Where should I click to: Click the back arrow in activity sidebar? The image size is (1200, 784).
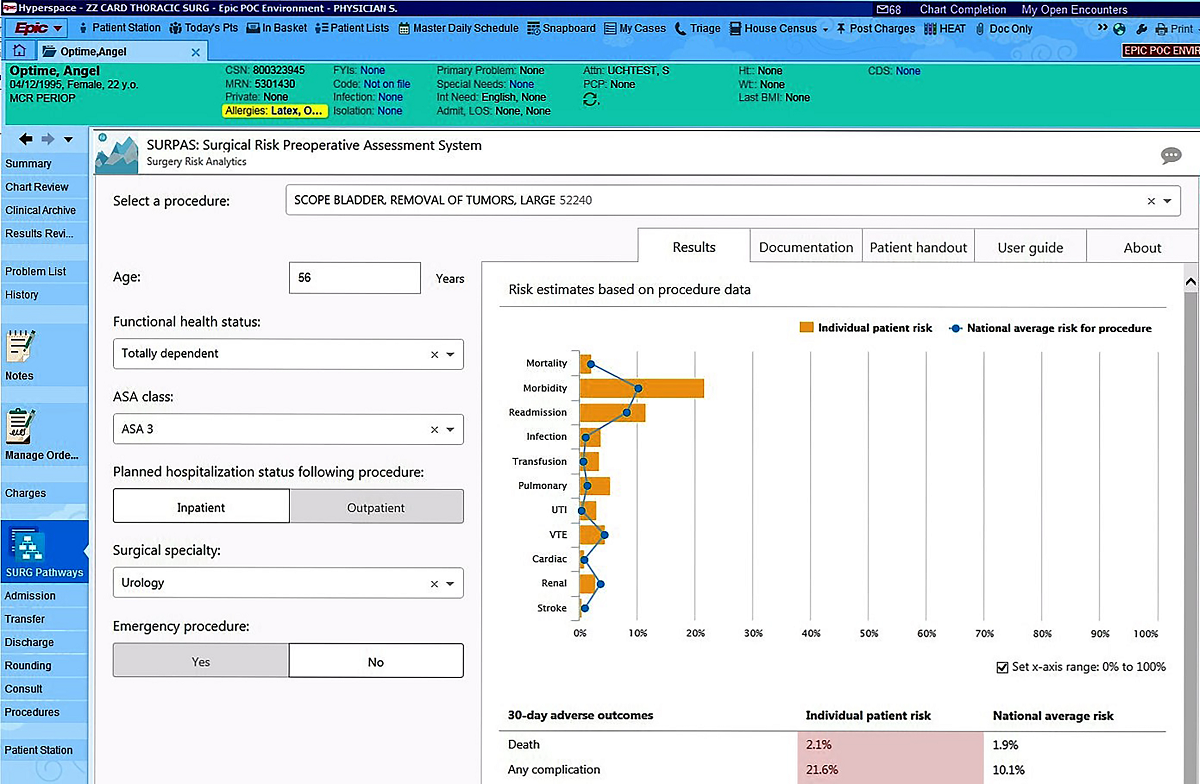coord(26,139)
